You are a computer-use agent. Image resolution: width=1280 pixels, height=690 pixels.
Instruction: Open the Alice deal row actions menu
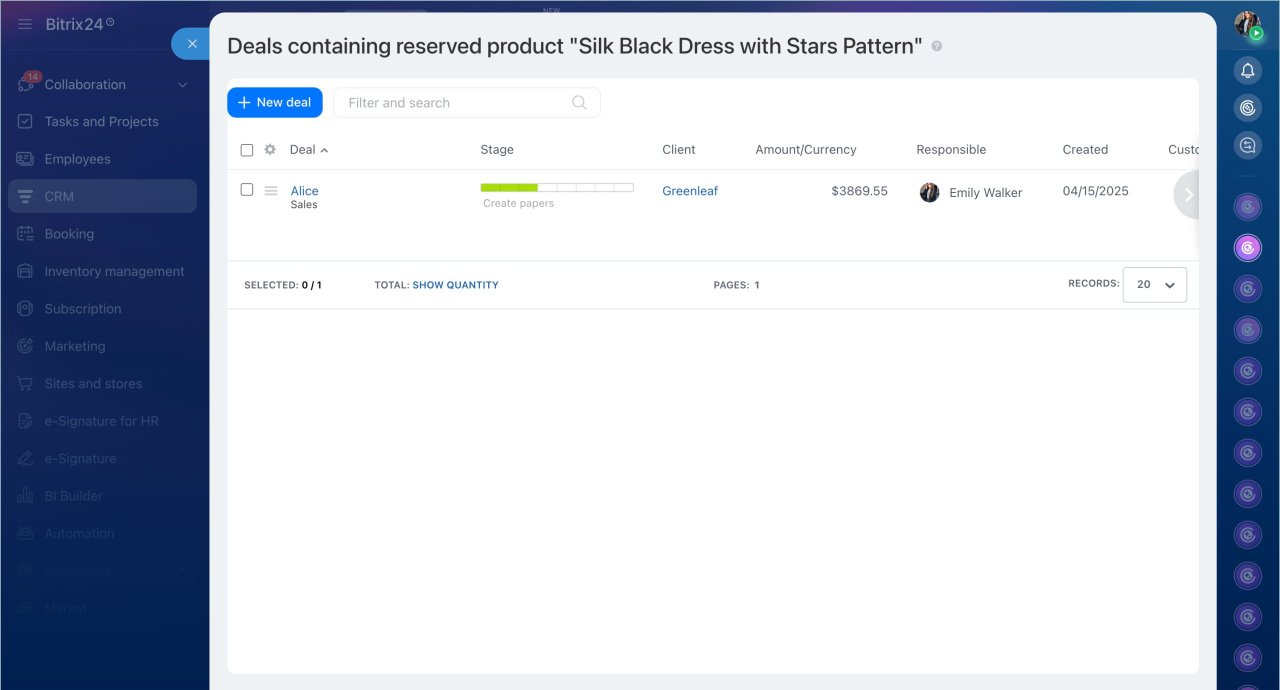pyautogui.click(x=271, y=191)
